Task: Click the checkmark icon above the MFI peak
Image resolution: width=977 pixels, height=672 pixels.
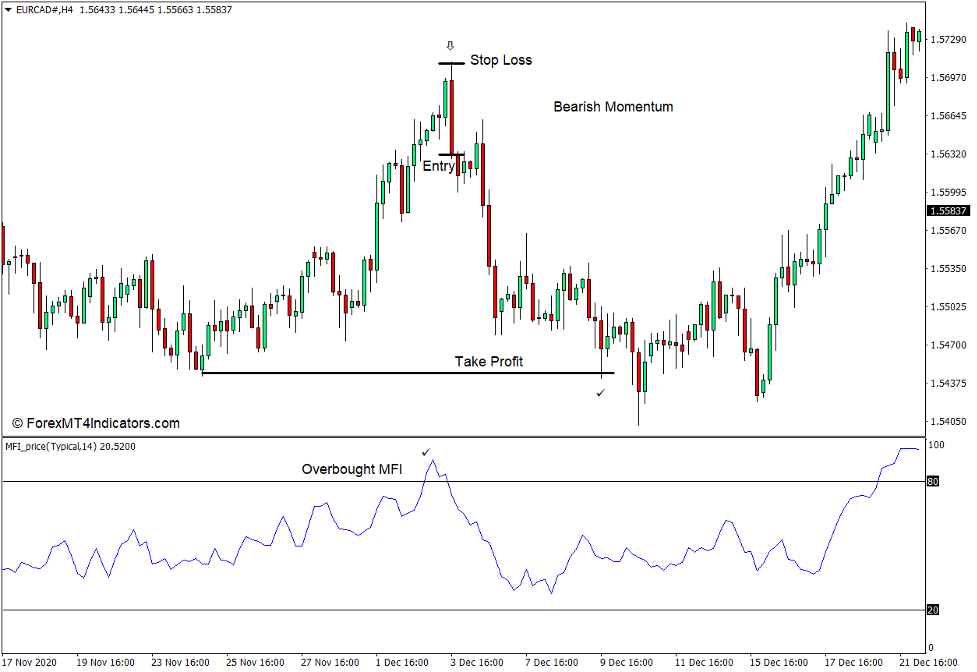Action: (x=428, y=453)
